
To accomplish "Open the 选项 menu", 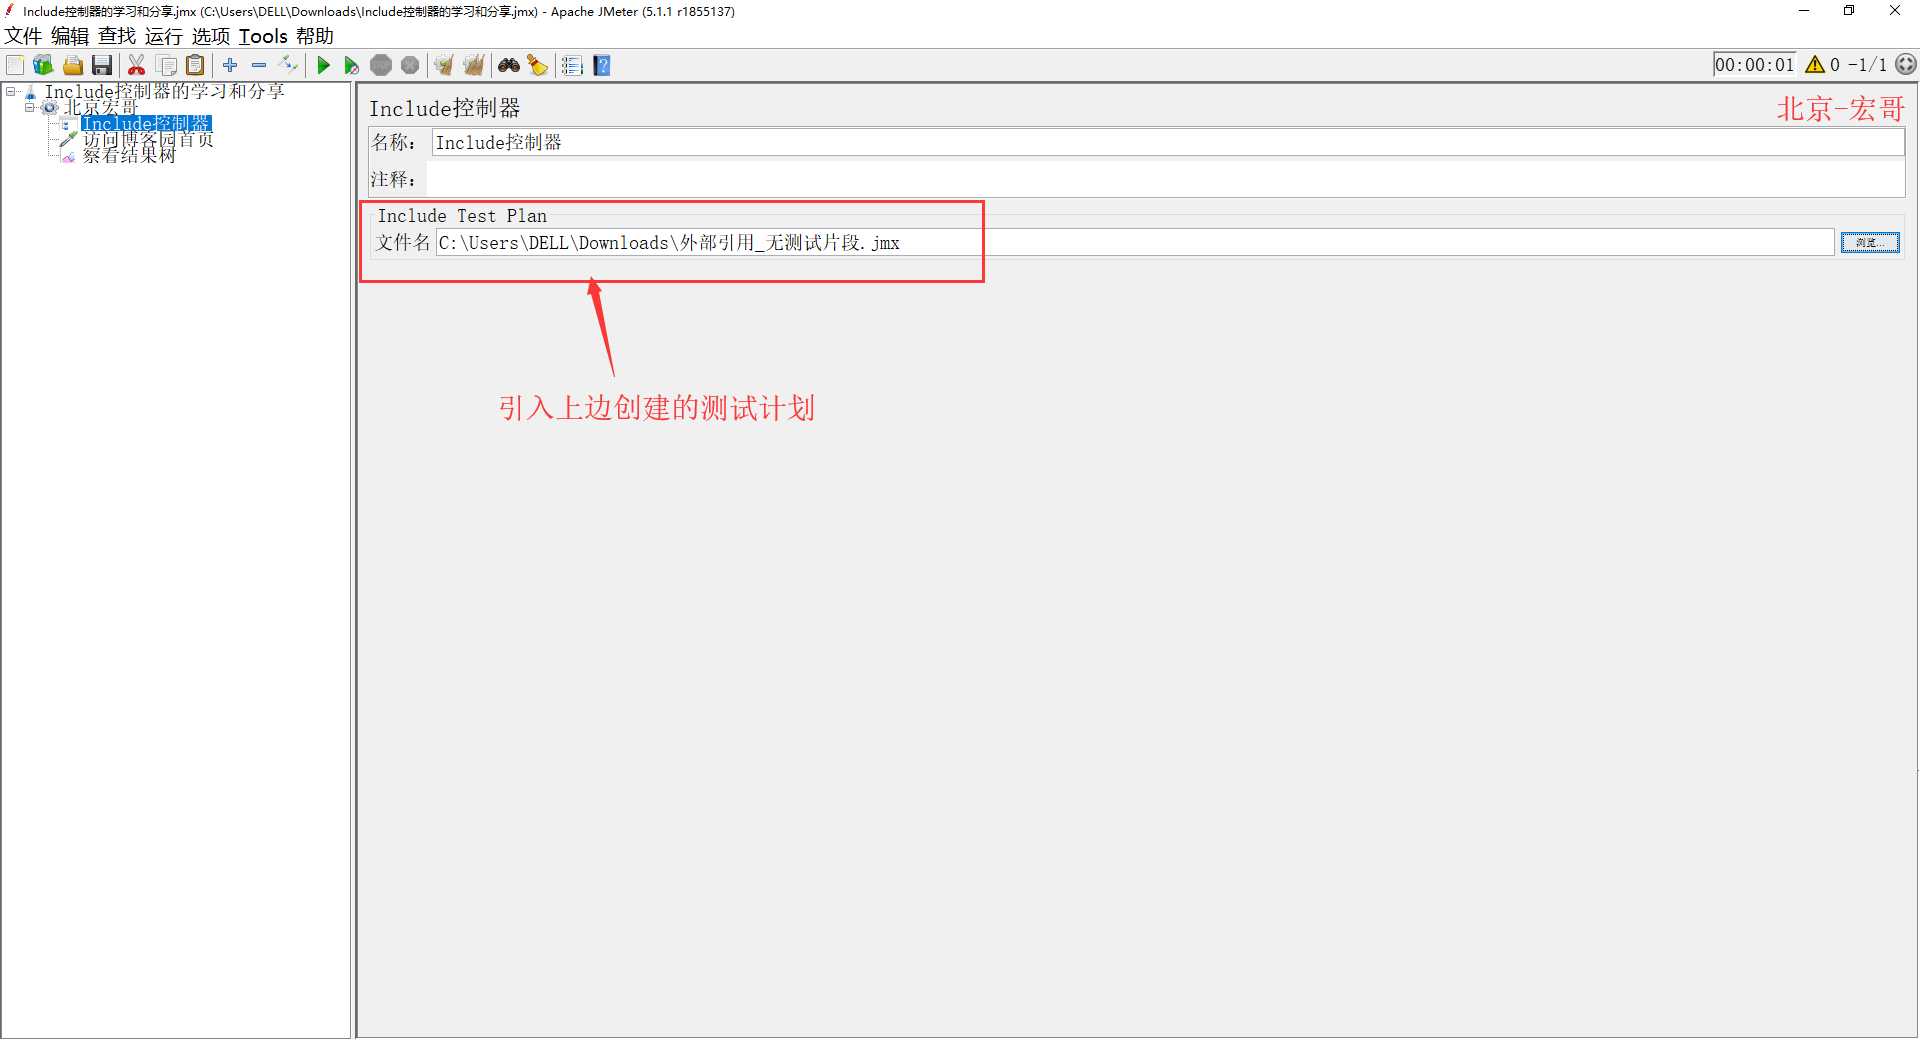I will coord(211,37).
